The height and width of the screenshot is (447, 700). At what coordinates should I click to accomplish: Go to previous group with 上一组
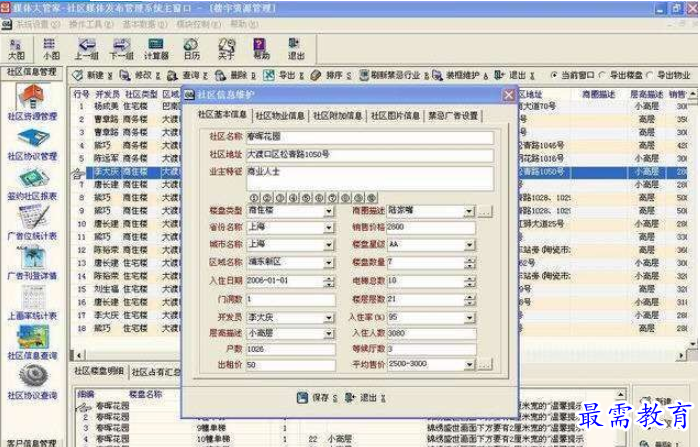pos(86,49)
